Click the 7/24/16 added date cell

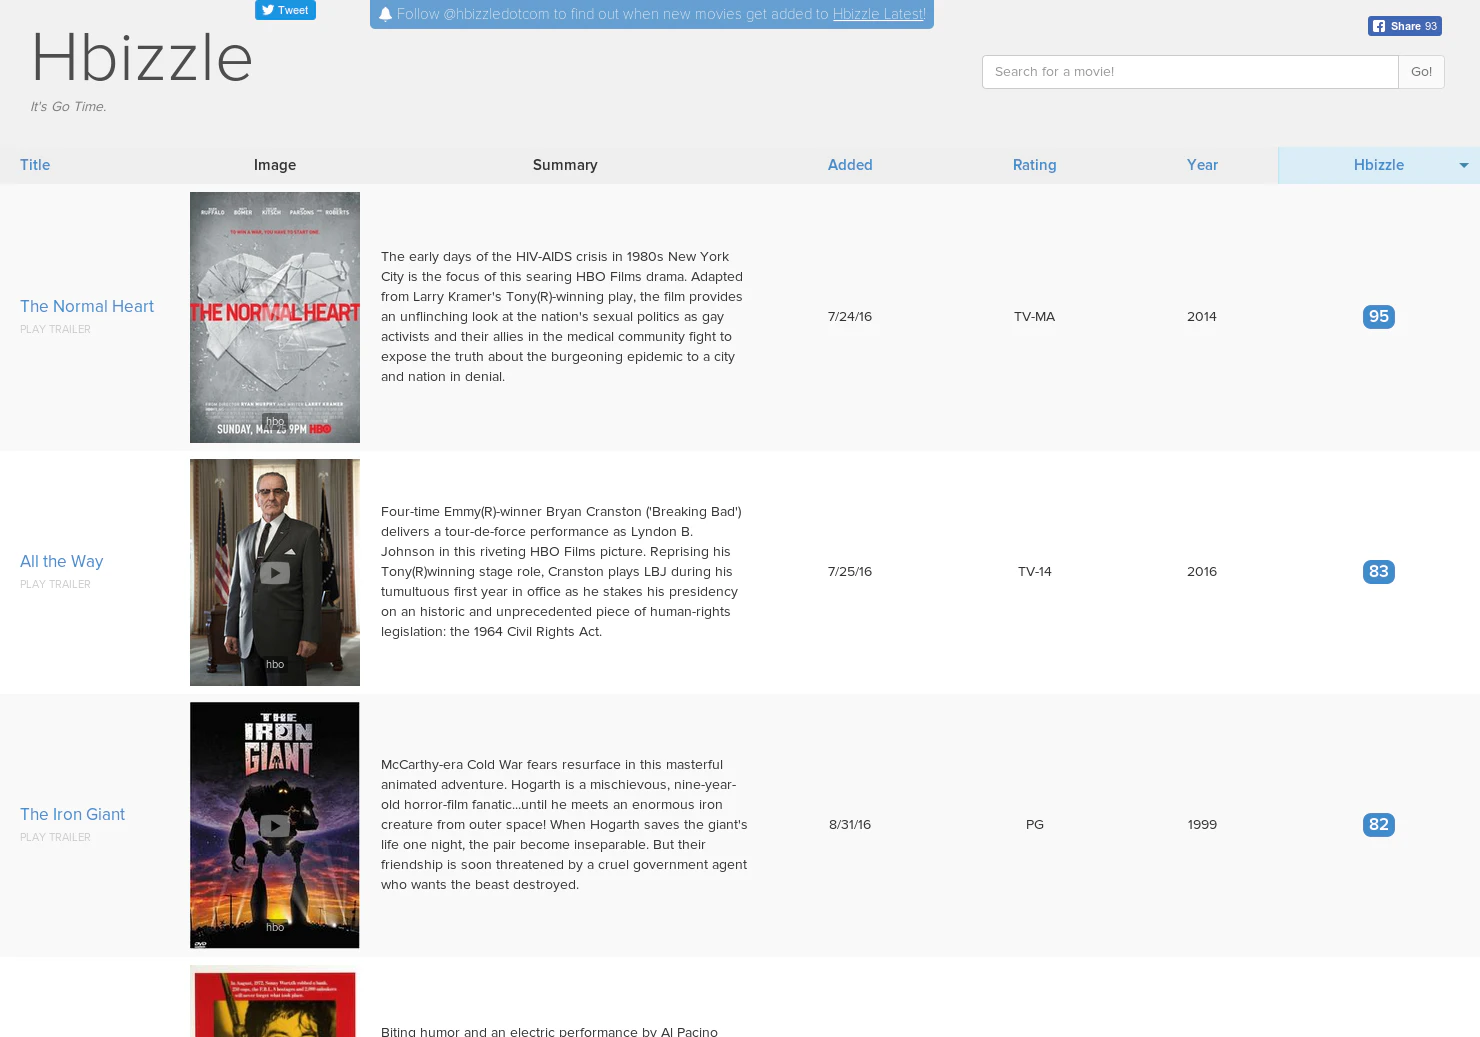[850, 317]
